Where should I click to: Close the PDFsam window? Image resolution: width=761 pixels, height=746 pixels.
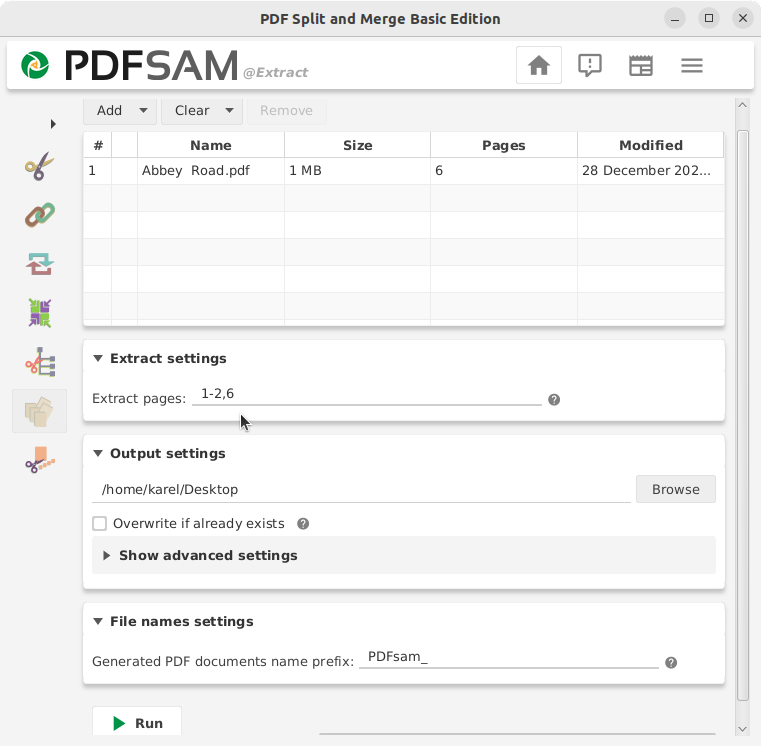click(743, 18)
